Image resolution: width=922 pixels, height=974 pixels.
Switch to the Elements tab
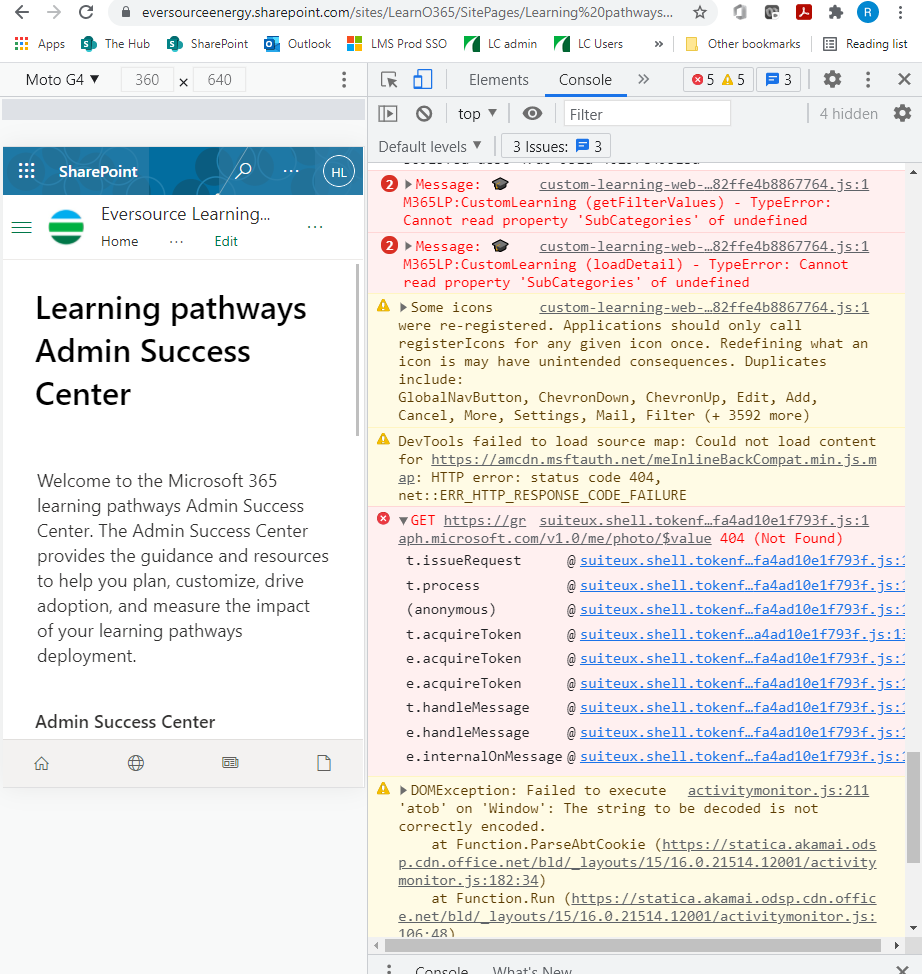(498, 79)
